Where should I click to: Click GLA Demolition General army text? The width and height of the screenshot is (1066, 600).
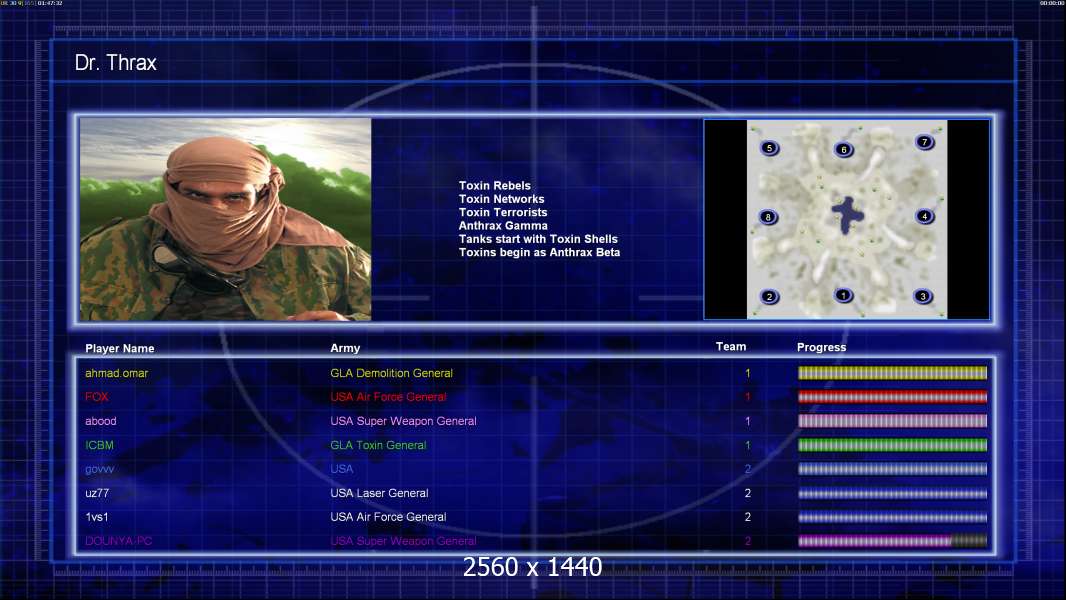pyautogui.click(x=392, y=373)
